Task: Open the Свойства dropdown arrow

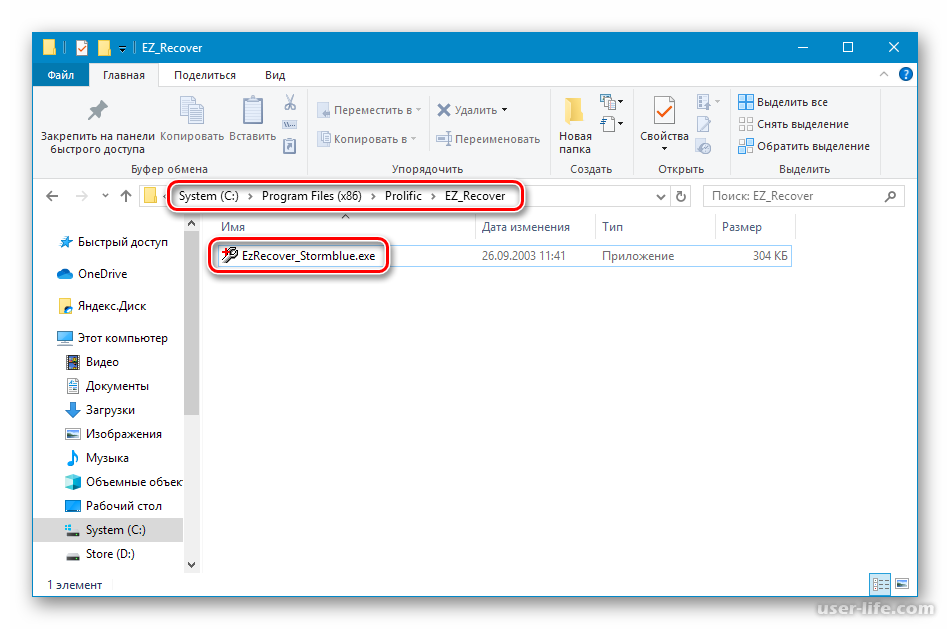Action: tap(664, 148)
